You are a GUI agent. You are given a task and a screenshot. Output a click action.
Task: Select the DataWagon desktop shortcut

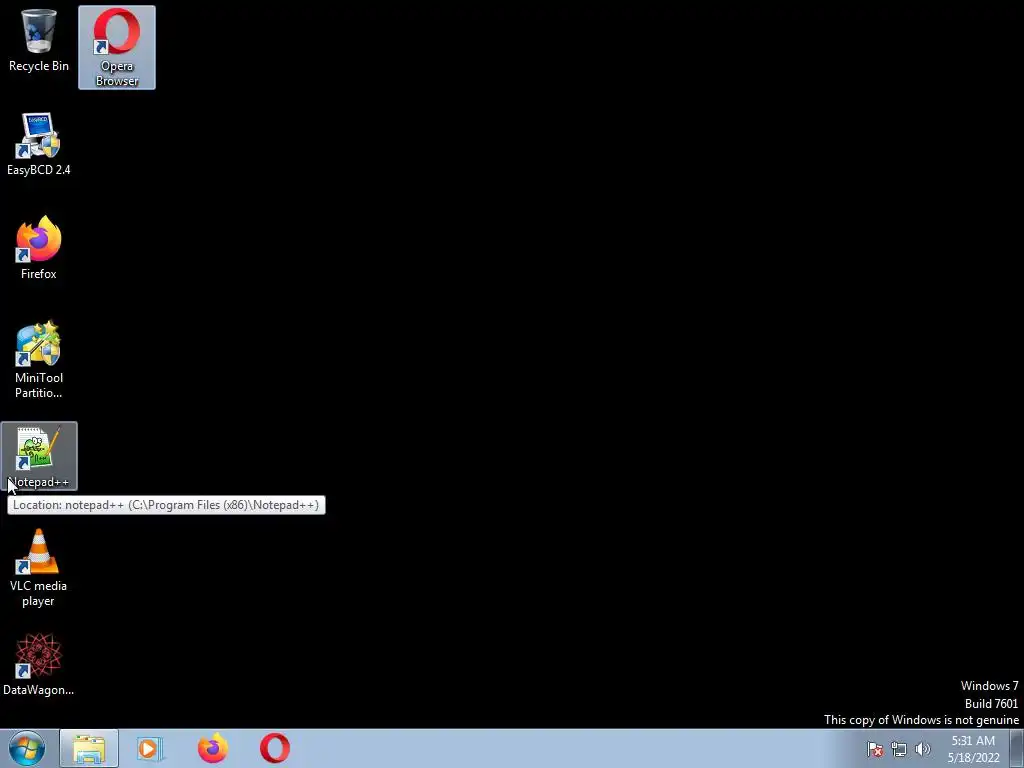coord(39,664)
